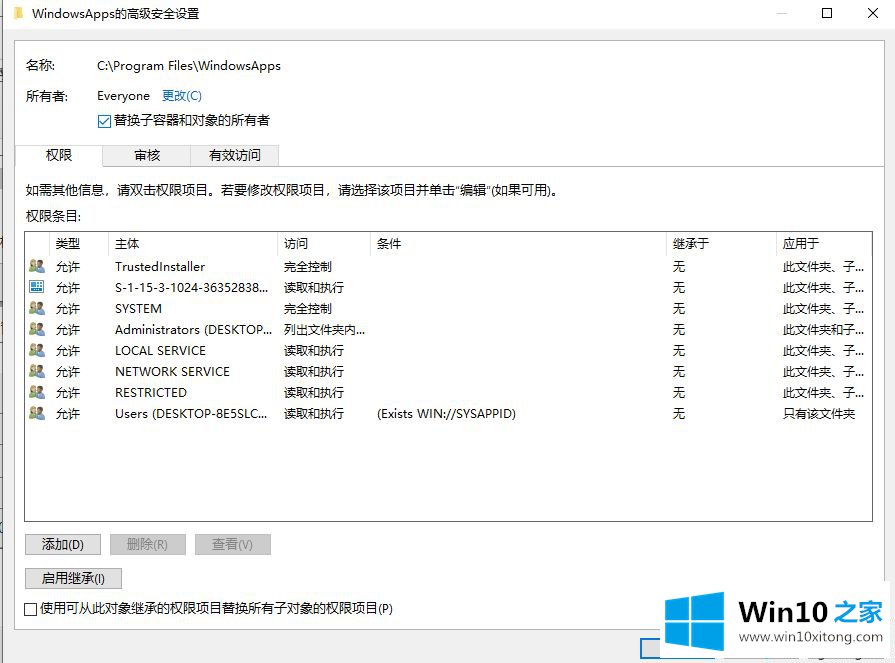
Task: Click the RESTRICTED row user icon
Action: click(37, 393)
